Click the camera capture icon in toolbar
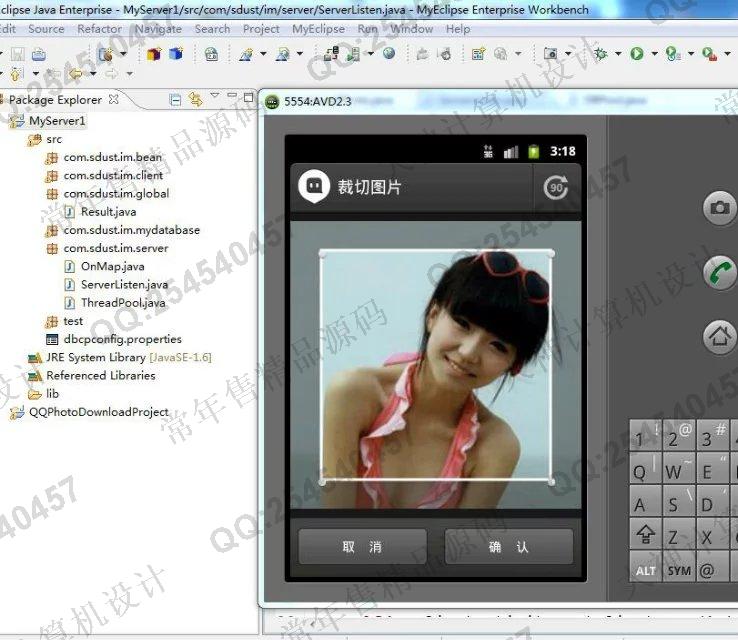 (550, 54)
